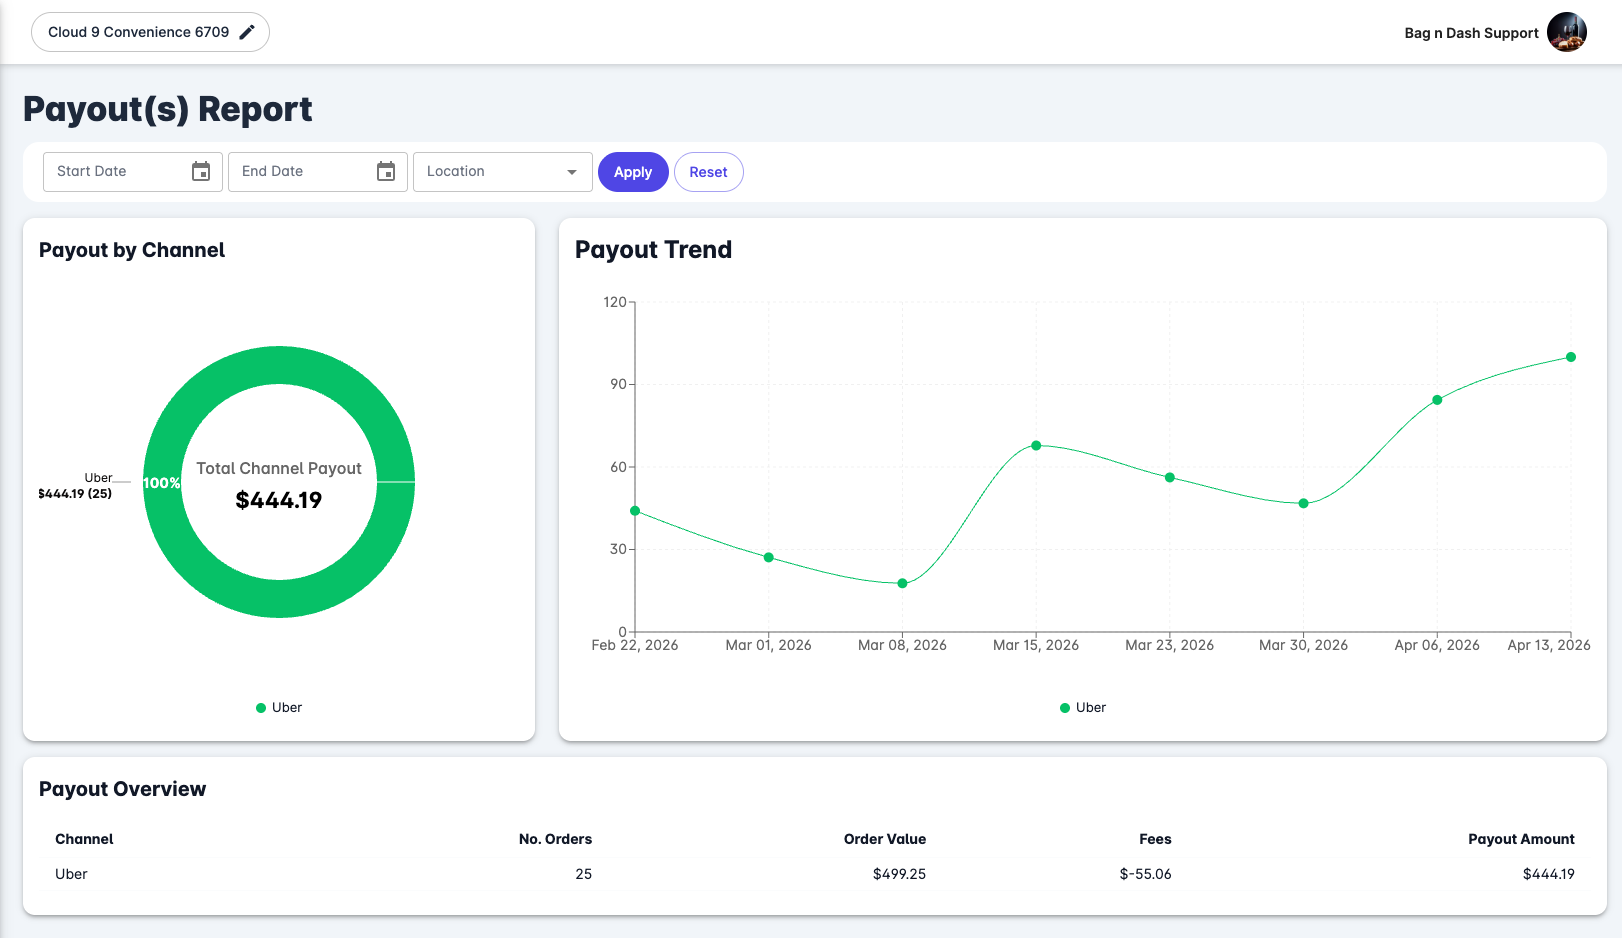Select the Apr 13, 2026 trend data point
Viewport: 1622px width, 938px height.
(x=1571, y=357)
